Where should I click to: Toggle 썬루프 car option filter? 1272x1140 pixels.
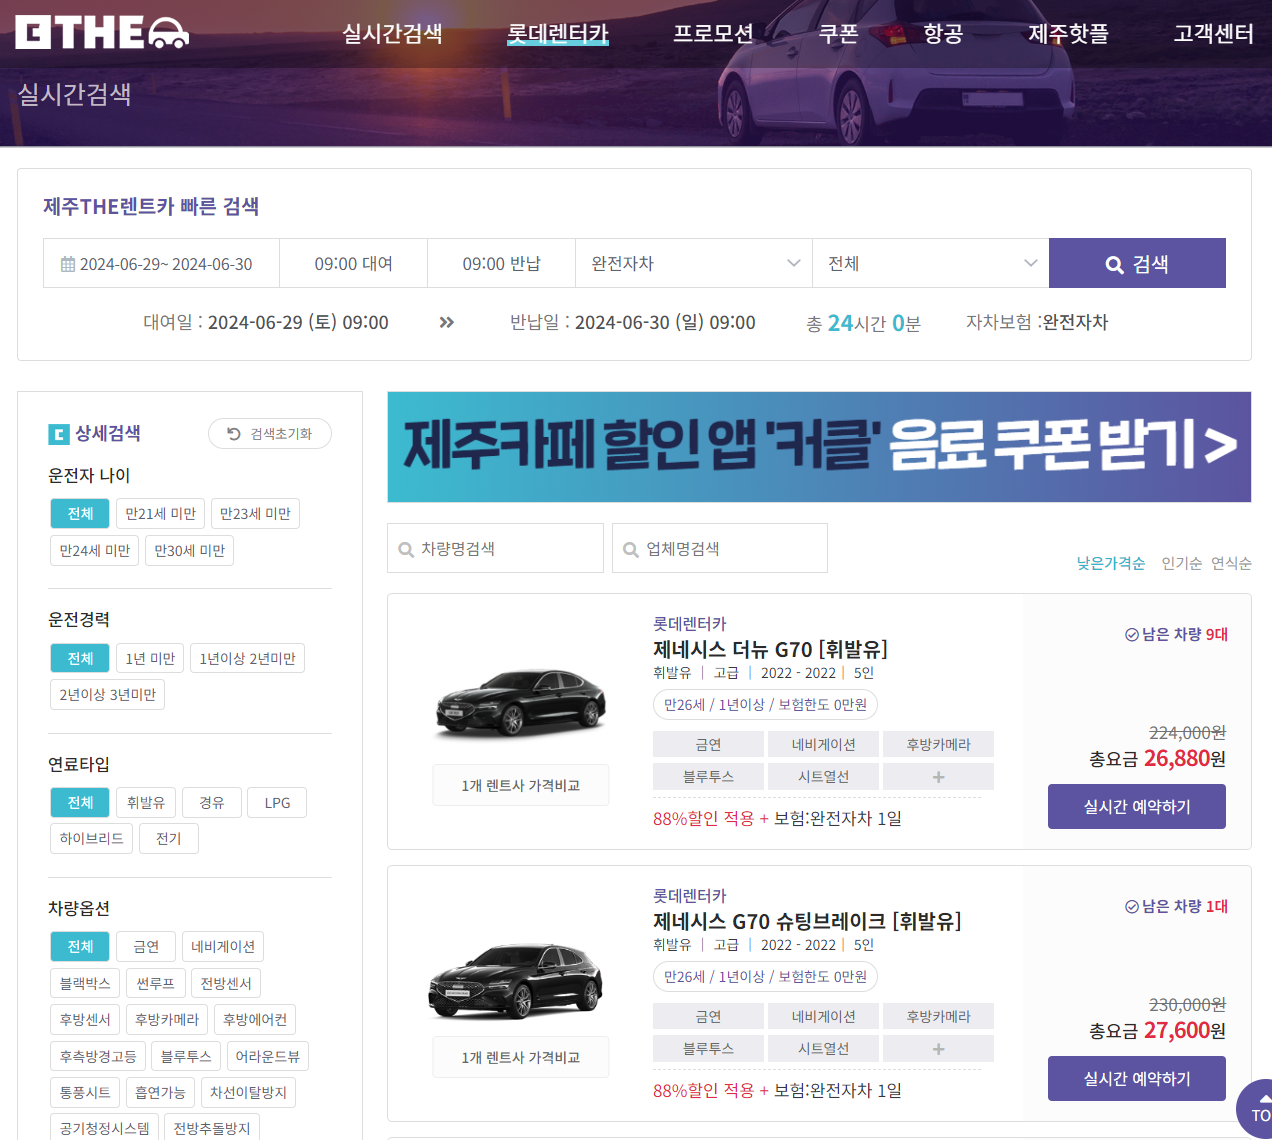(156, 984)
